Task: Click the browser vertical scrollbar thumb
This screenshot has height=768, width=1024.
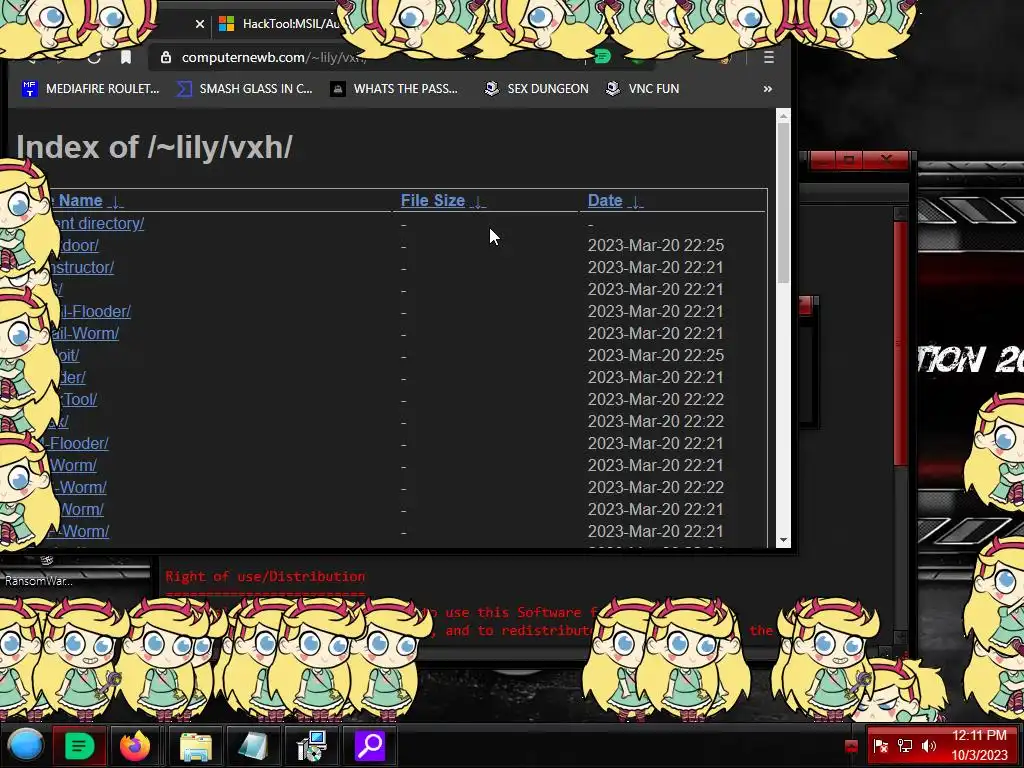Action: [783, 202]
